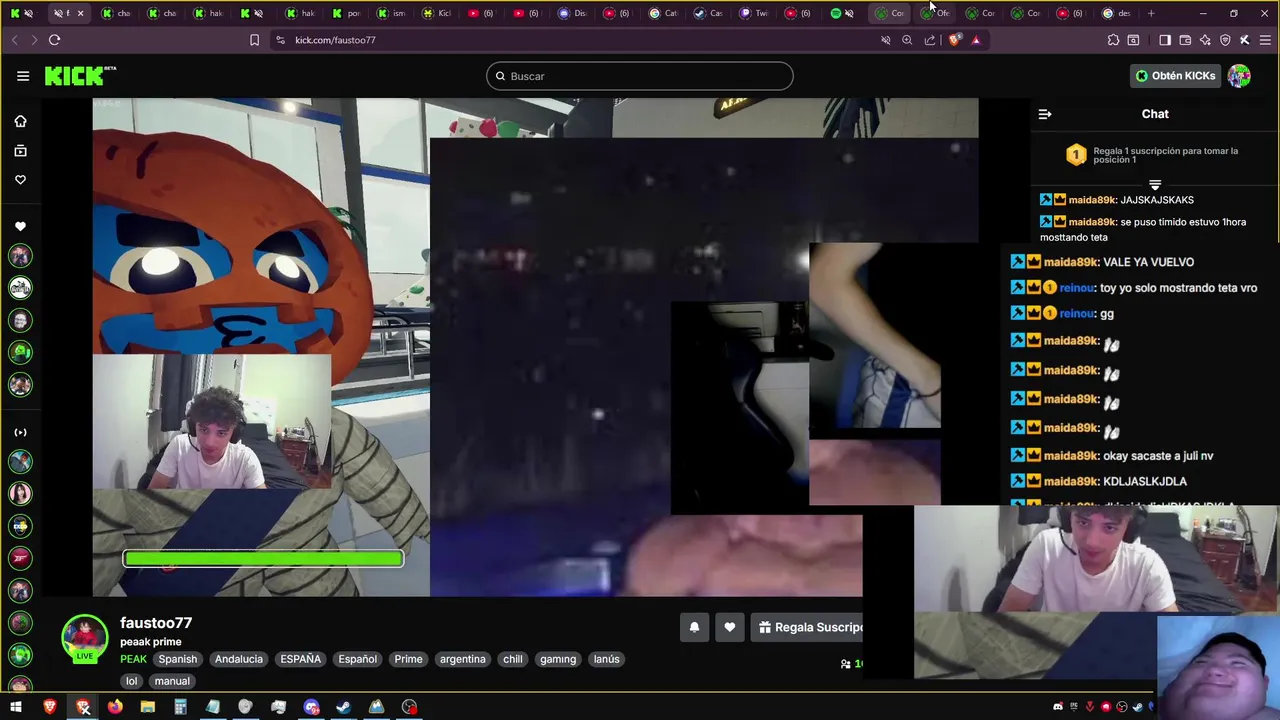
Task: Open fausto077 channel avatar
Action: (85, 638)
